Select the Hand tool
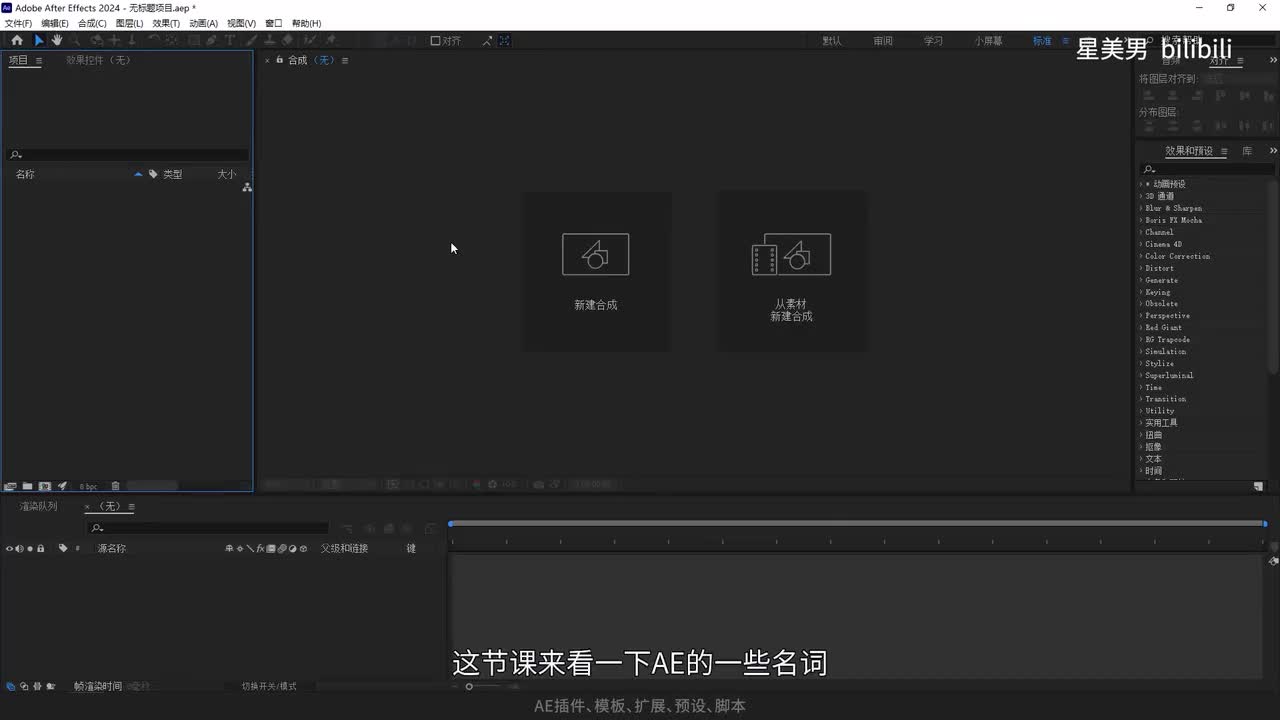The width and height of the screenshot is (1280, 720). click(57, 40)
